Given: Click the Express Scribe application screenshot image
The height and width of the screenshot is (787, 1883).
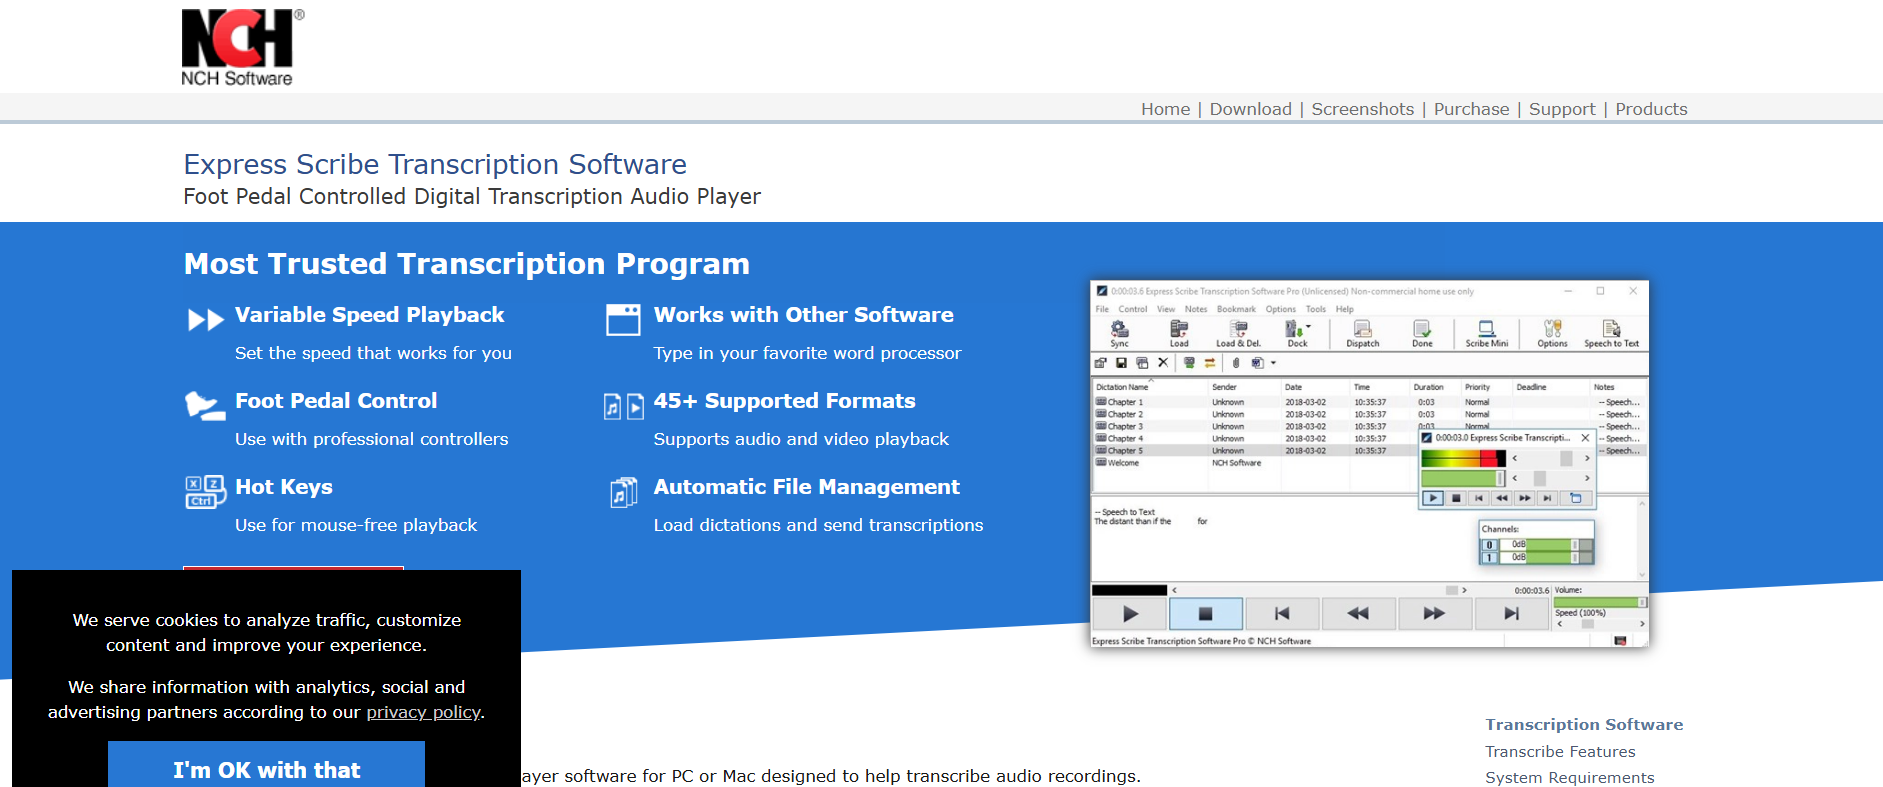Looking at the screenshot, I should pos(1369,464).
